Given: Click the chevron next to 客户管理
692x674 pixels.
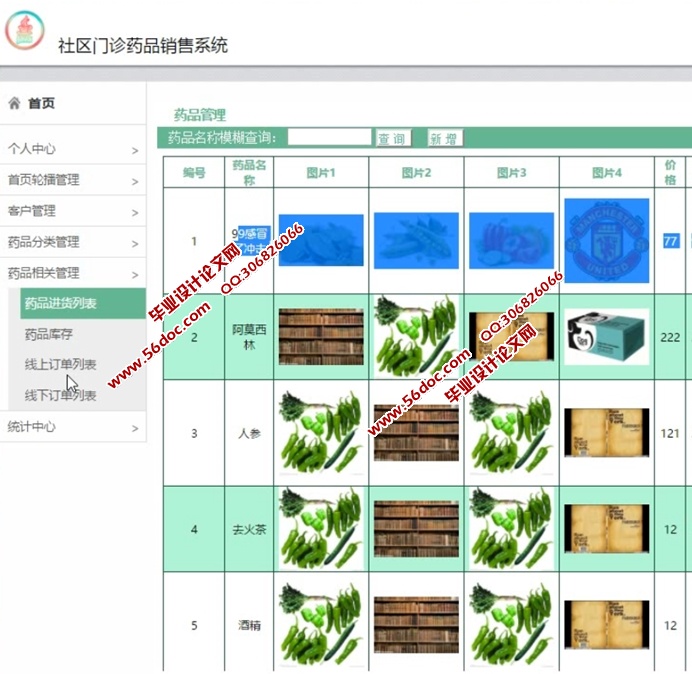Looking at the screenshot, I should tap(135, 213).
